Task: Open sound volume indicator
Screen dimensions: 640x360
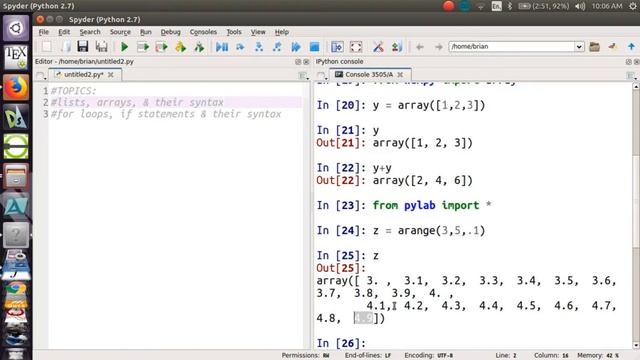Action: pos(580,6)
